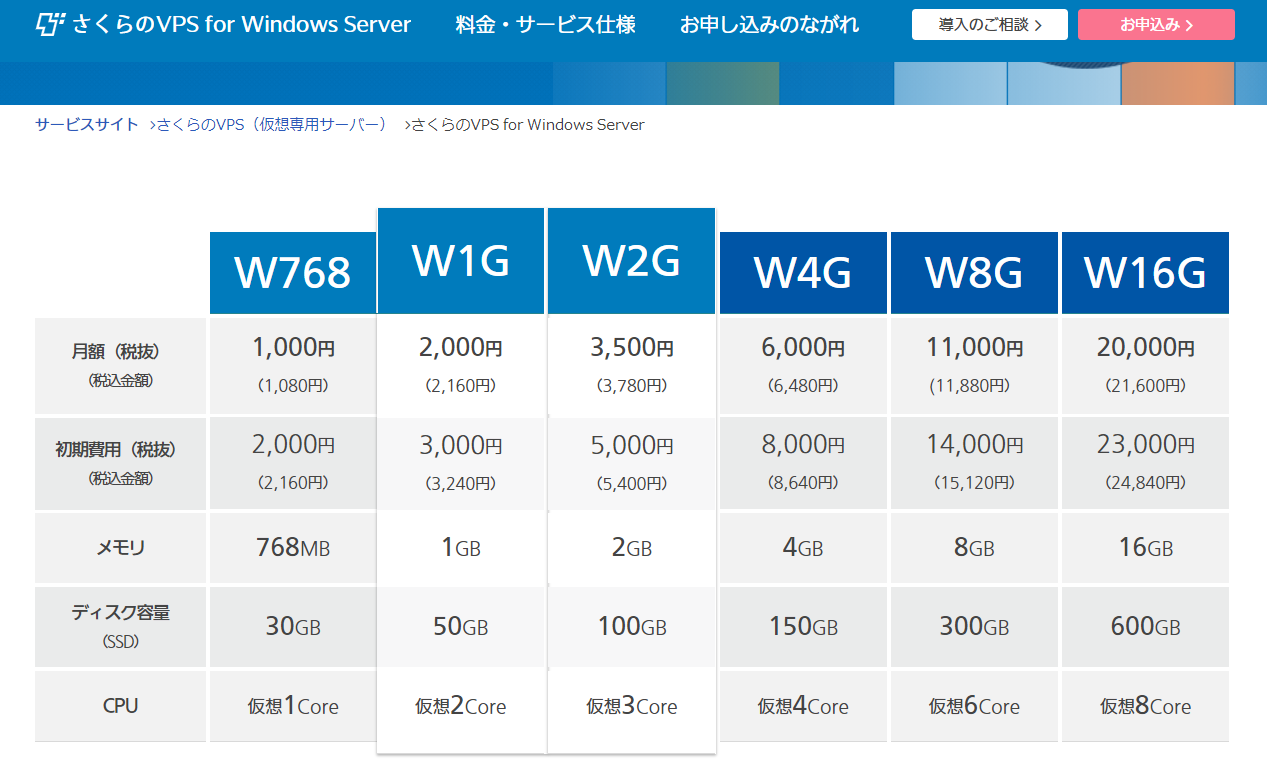The height and width of the screenshot is (780, 1267).
Task: Click the 16GB memory value
Action: tap(1146, 548)
